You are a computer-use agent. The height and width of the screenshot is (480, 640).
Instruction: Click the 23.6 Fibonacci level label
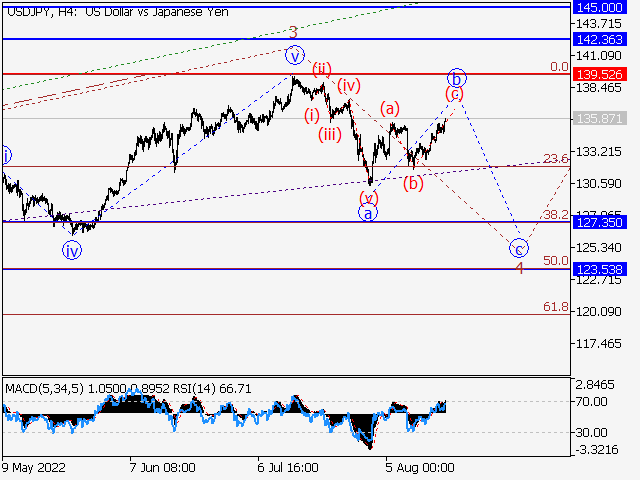pyautogui.click(x=556, y=158)
